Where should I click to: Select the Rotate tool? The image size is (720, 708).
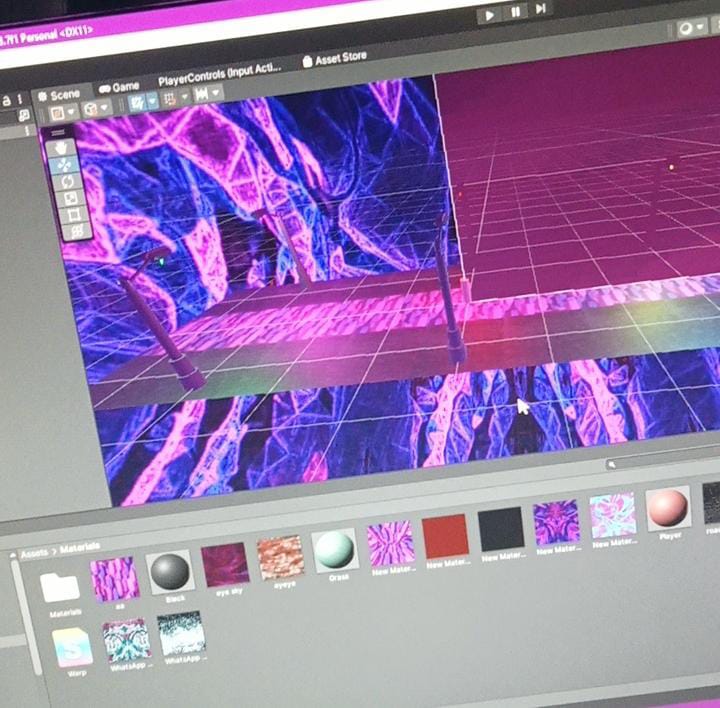(67, 182)
